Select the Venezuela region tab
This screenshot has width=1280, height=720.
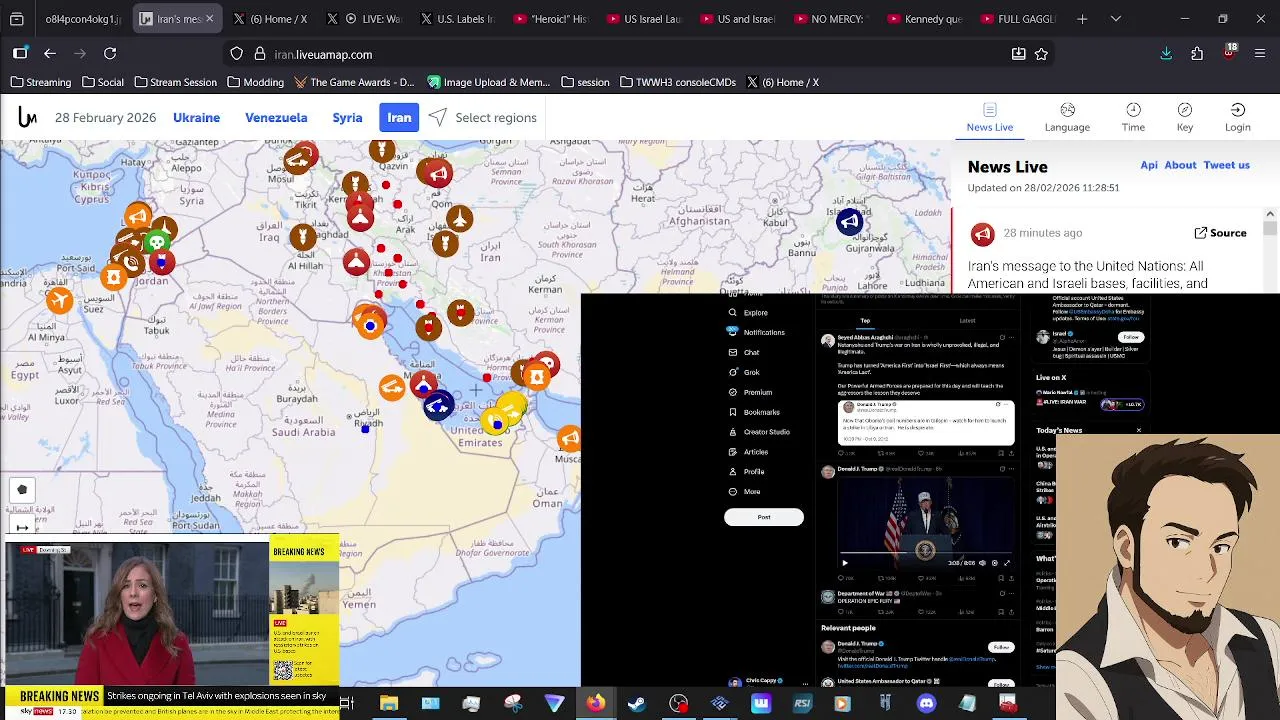tap(276, 118)
